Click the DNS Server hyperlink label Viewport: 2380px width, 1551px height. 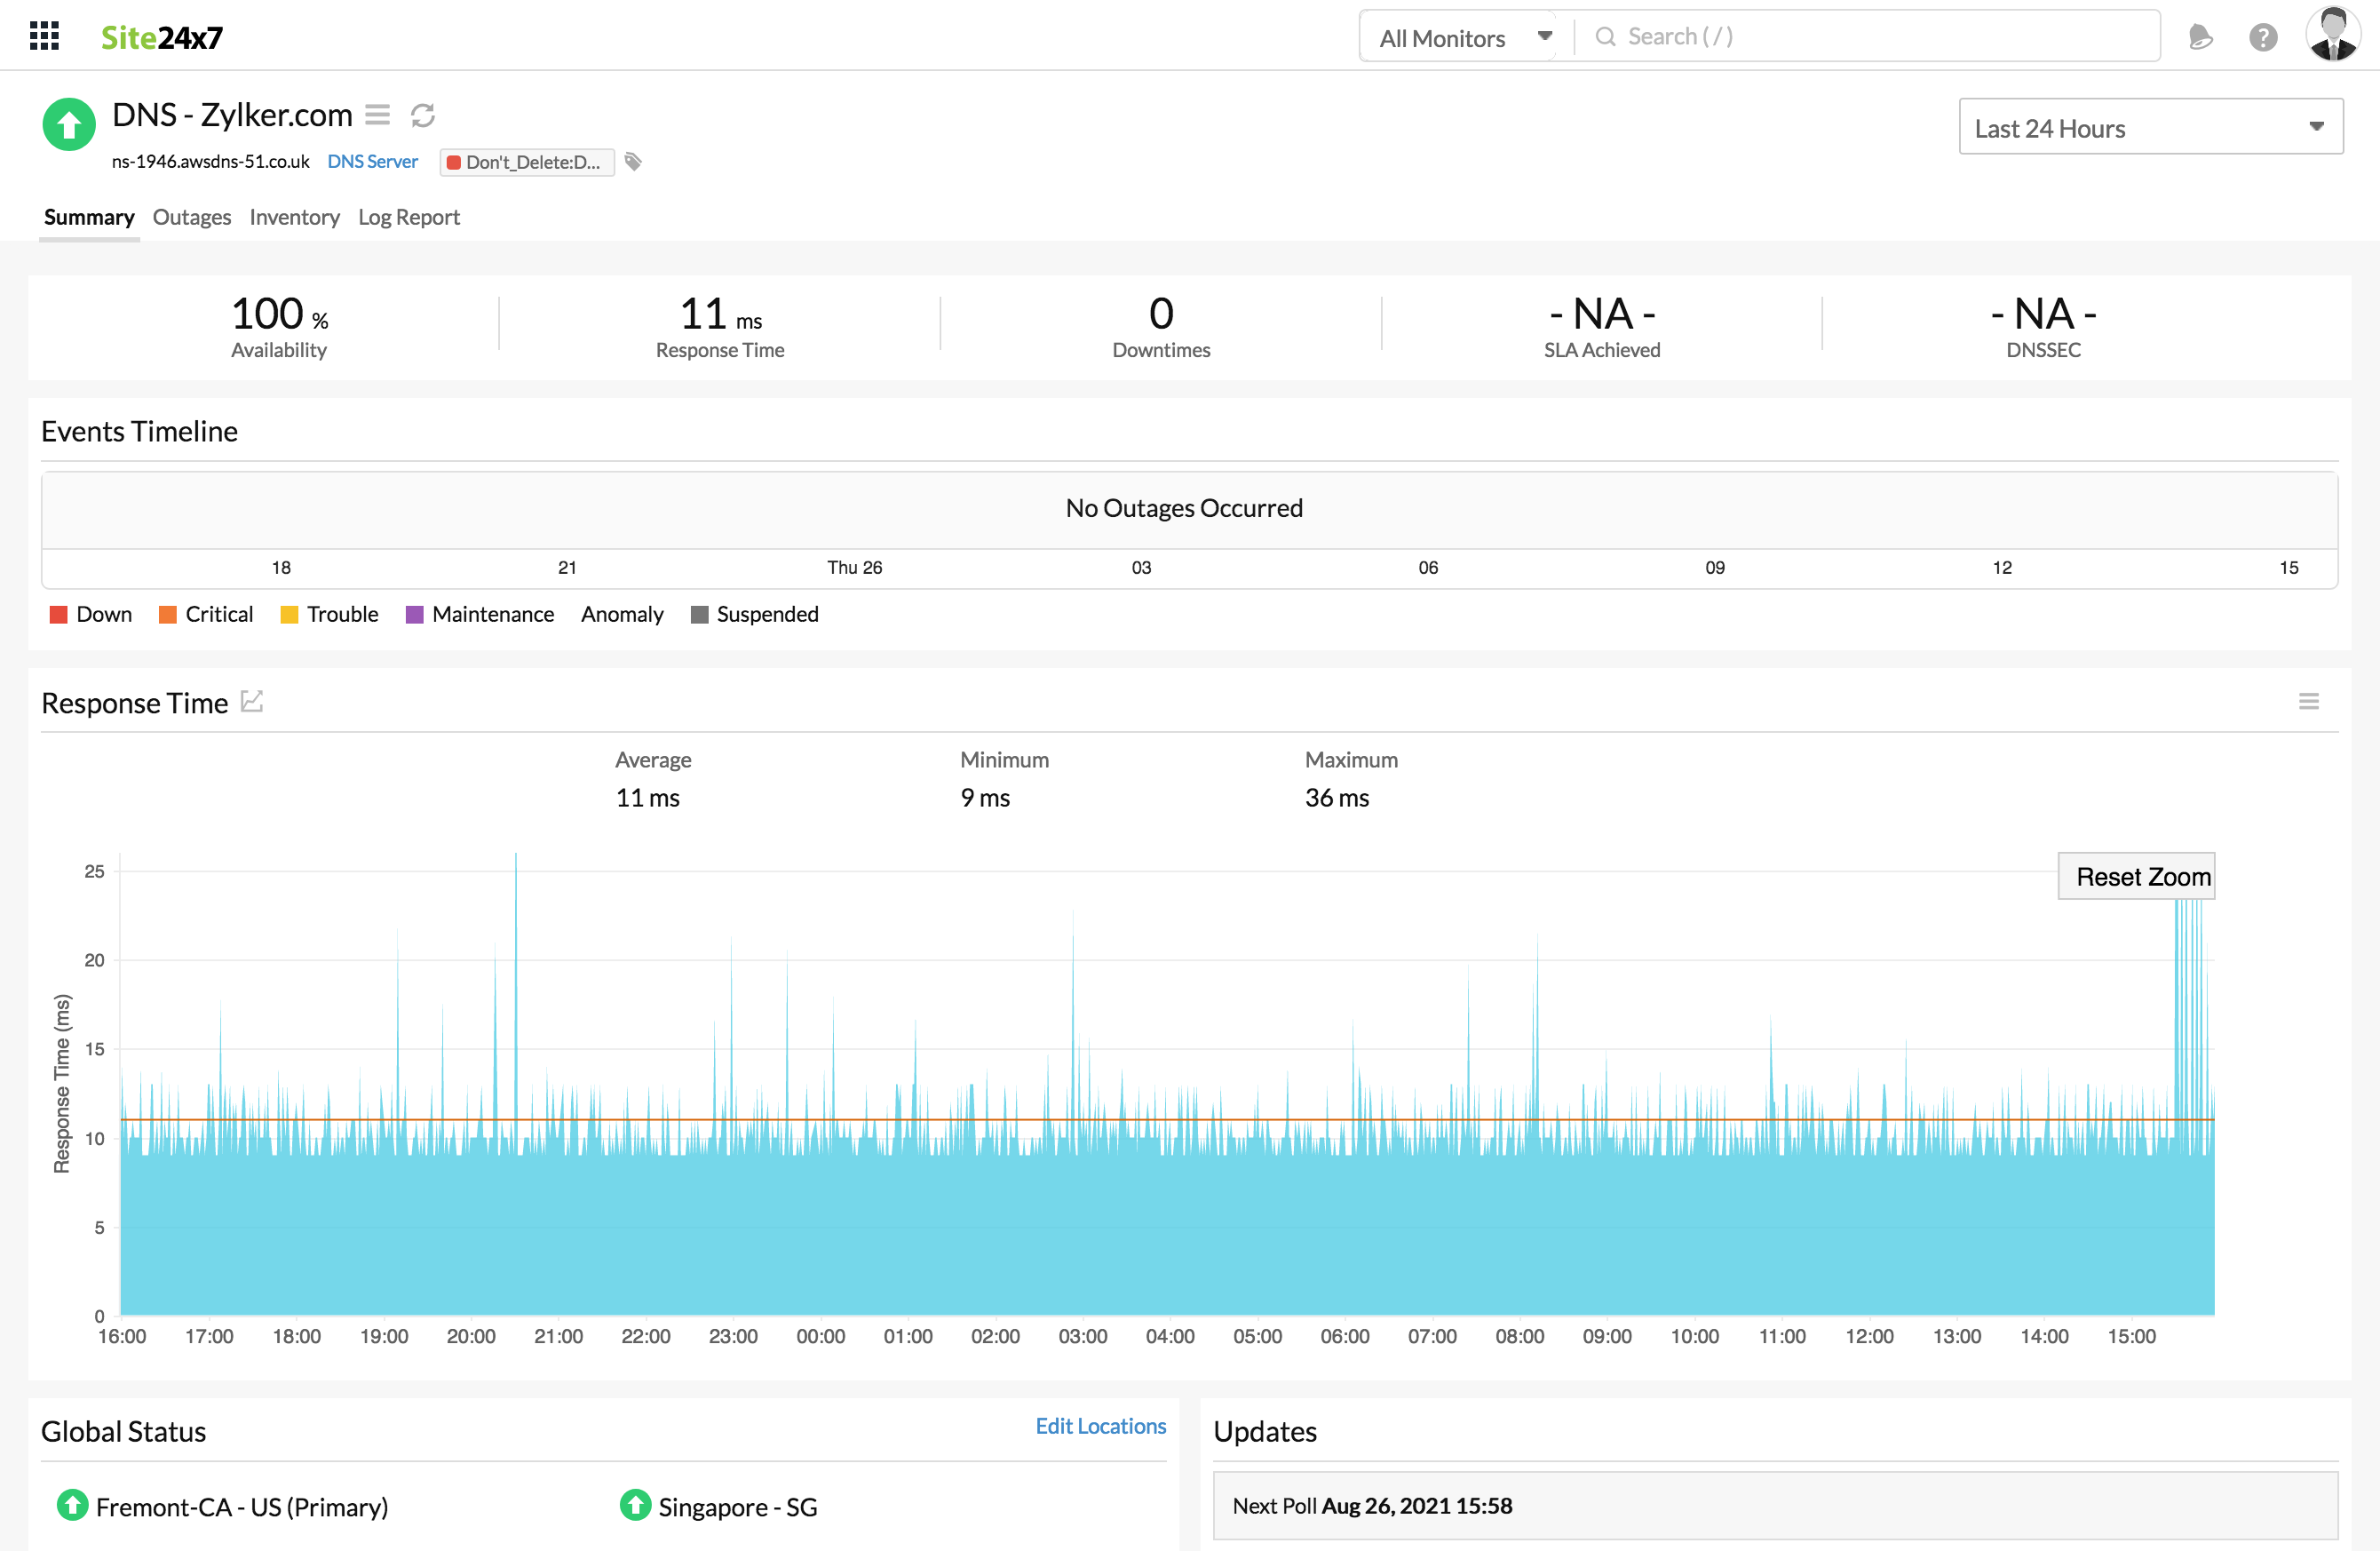pos(373,160)
